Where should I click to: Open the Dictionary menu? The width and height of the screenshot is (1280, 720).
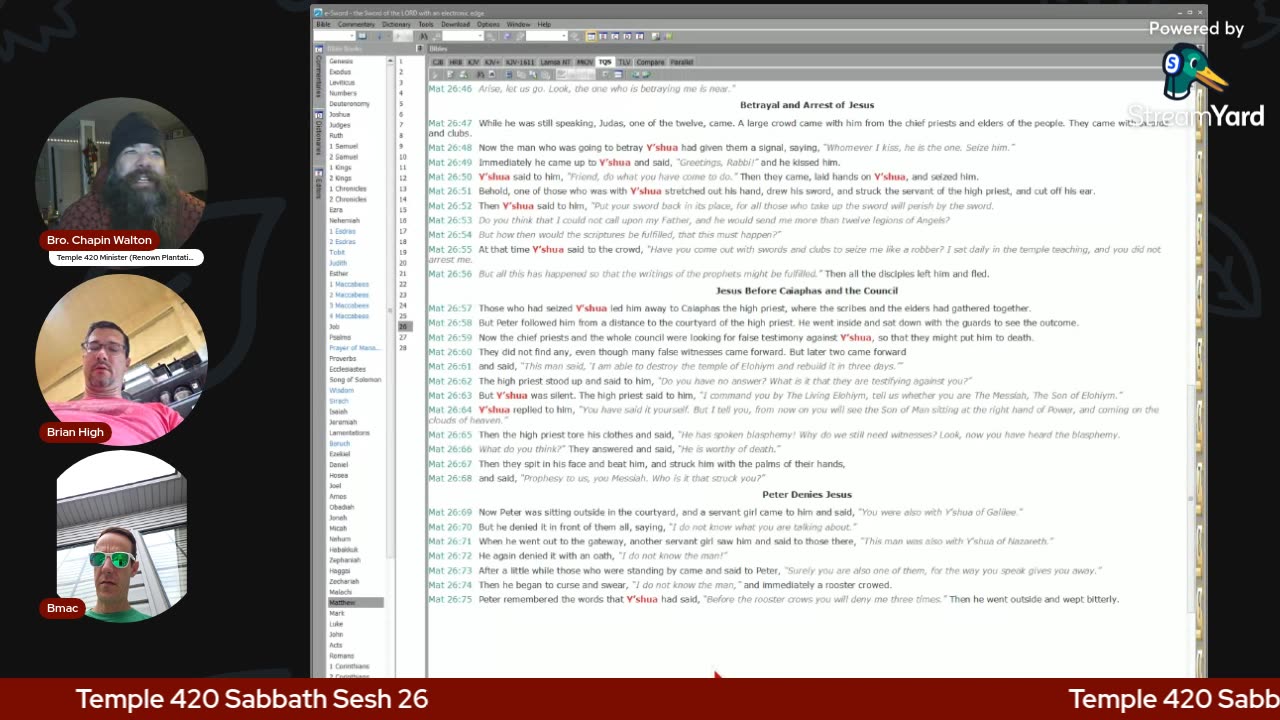(x=396, y=24)
